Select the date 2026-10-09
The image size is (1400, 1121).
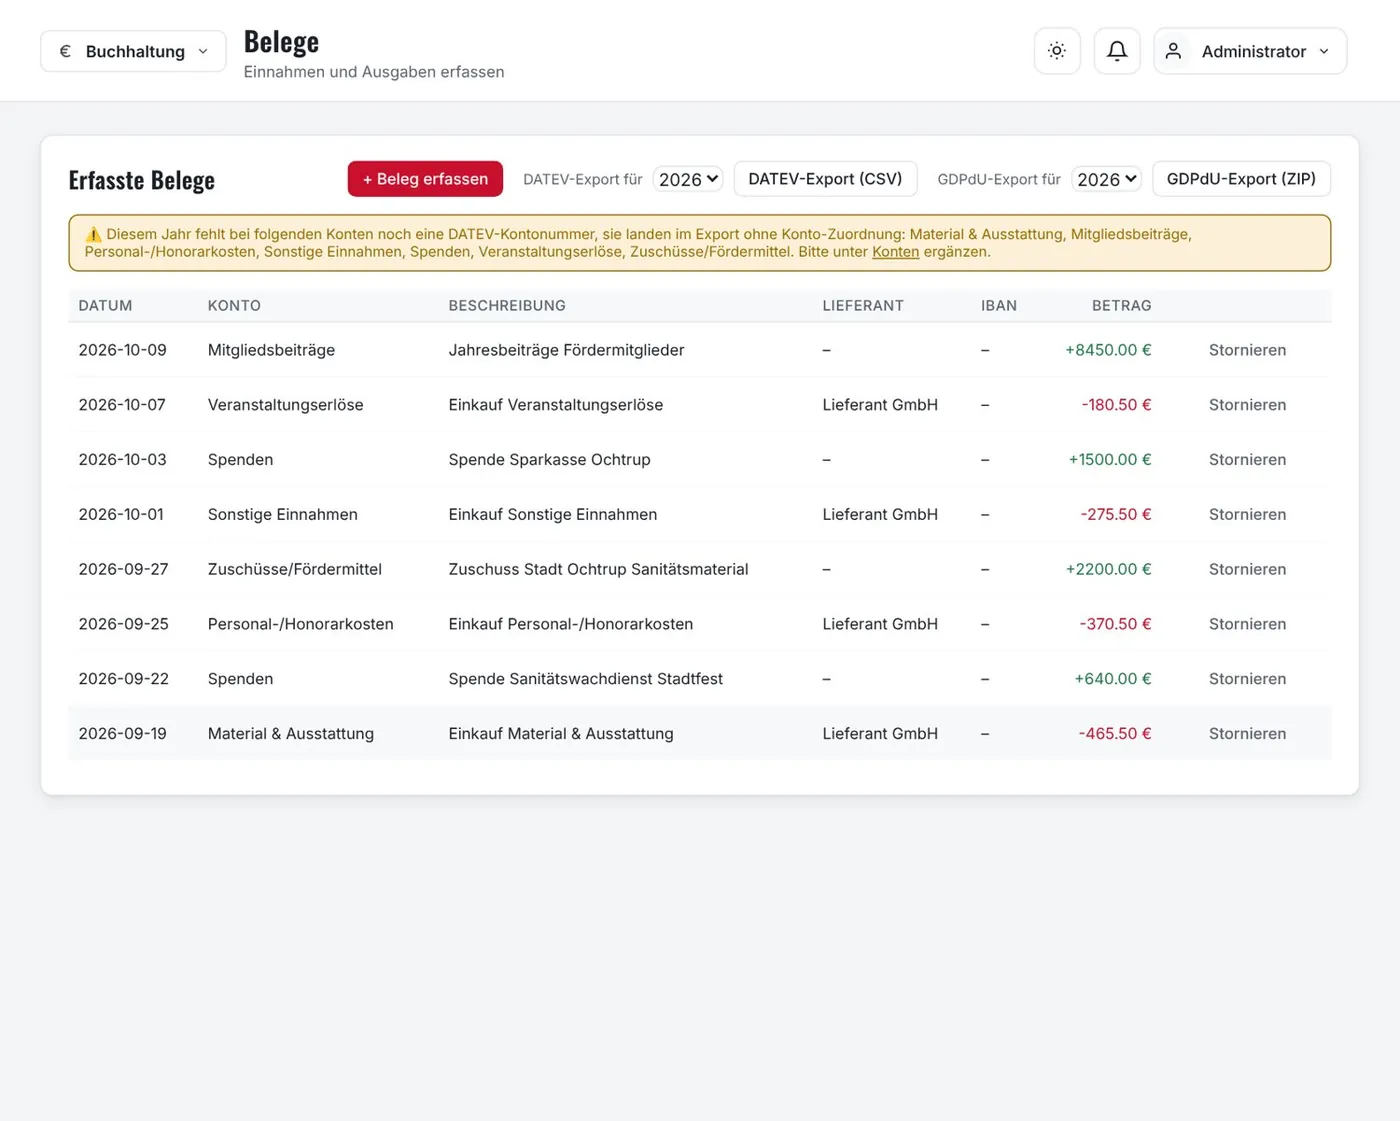pos(123,350)
